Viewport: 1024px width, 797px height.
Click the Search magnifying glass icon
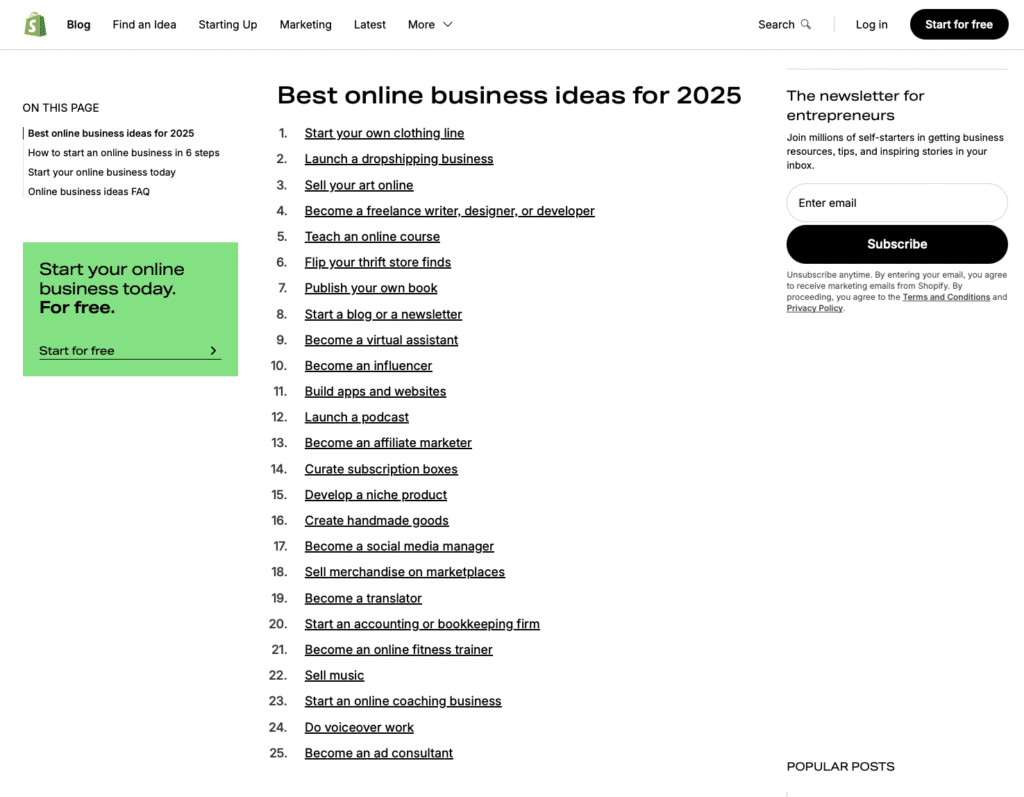806,25
